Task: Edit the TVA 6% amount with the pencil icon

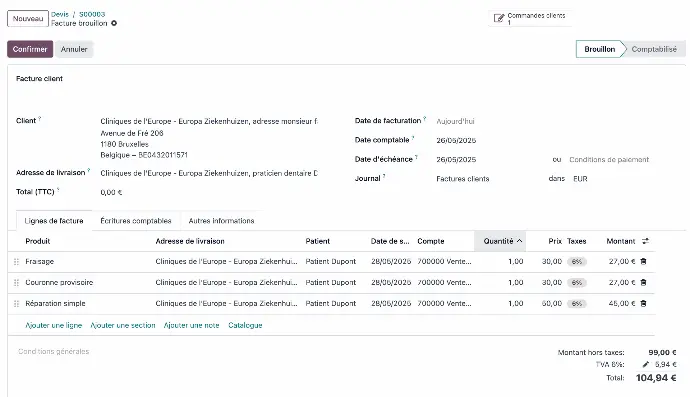Action: (x=646, y=364)
